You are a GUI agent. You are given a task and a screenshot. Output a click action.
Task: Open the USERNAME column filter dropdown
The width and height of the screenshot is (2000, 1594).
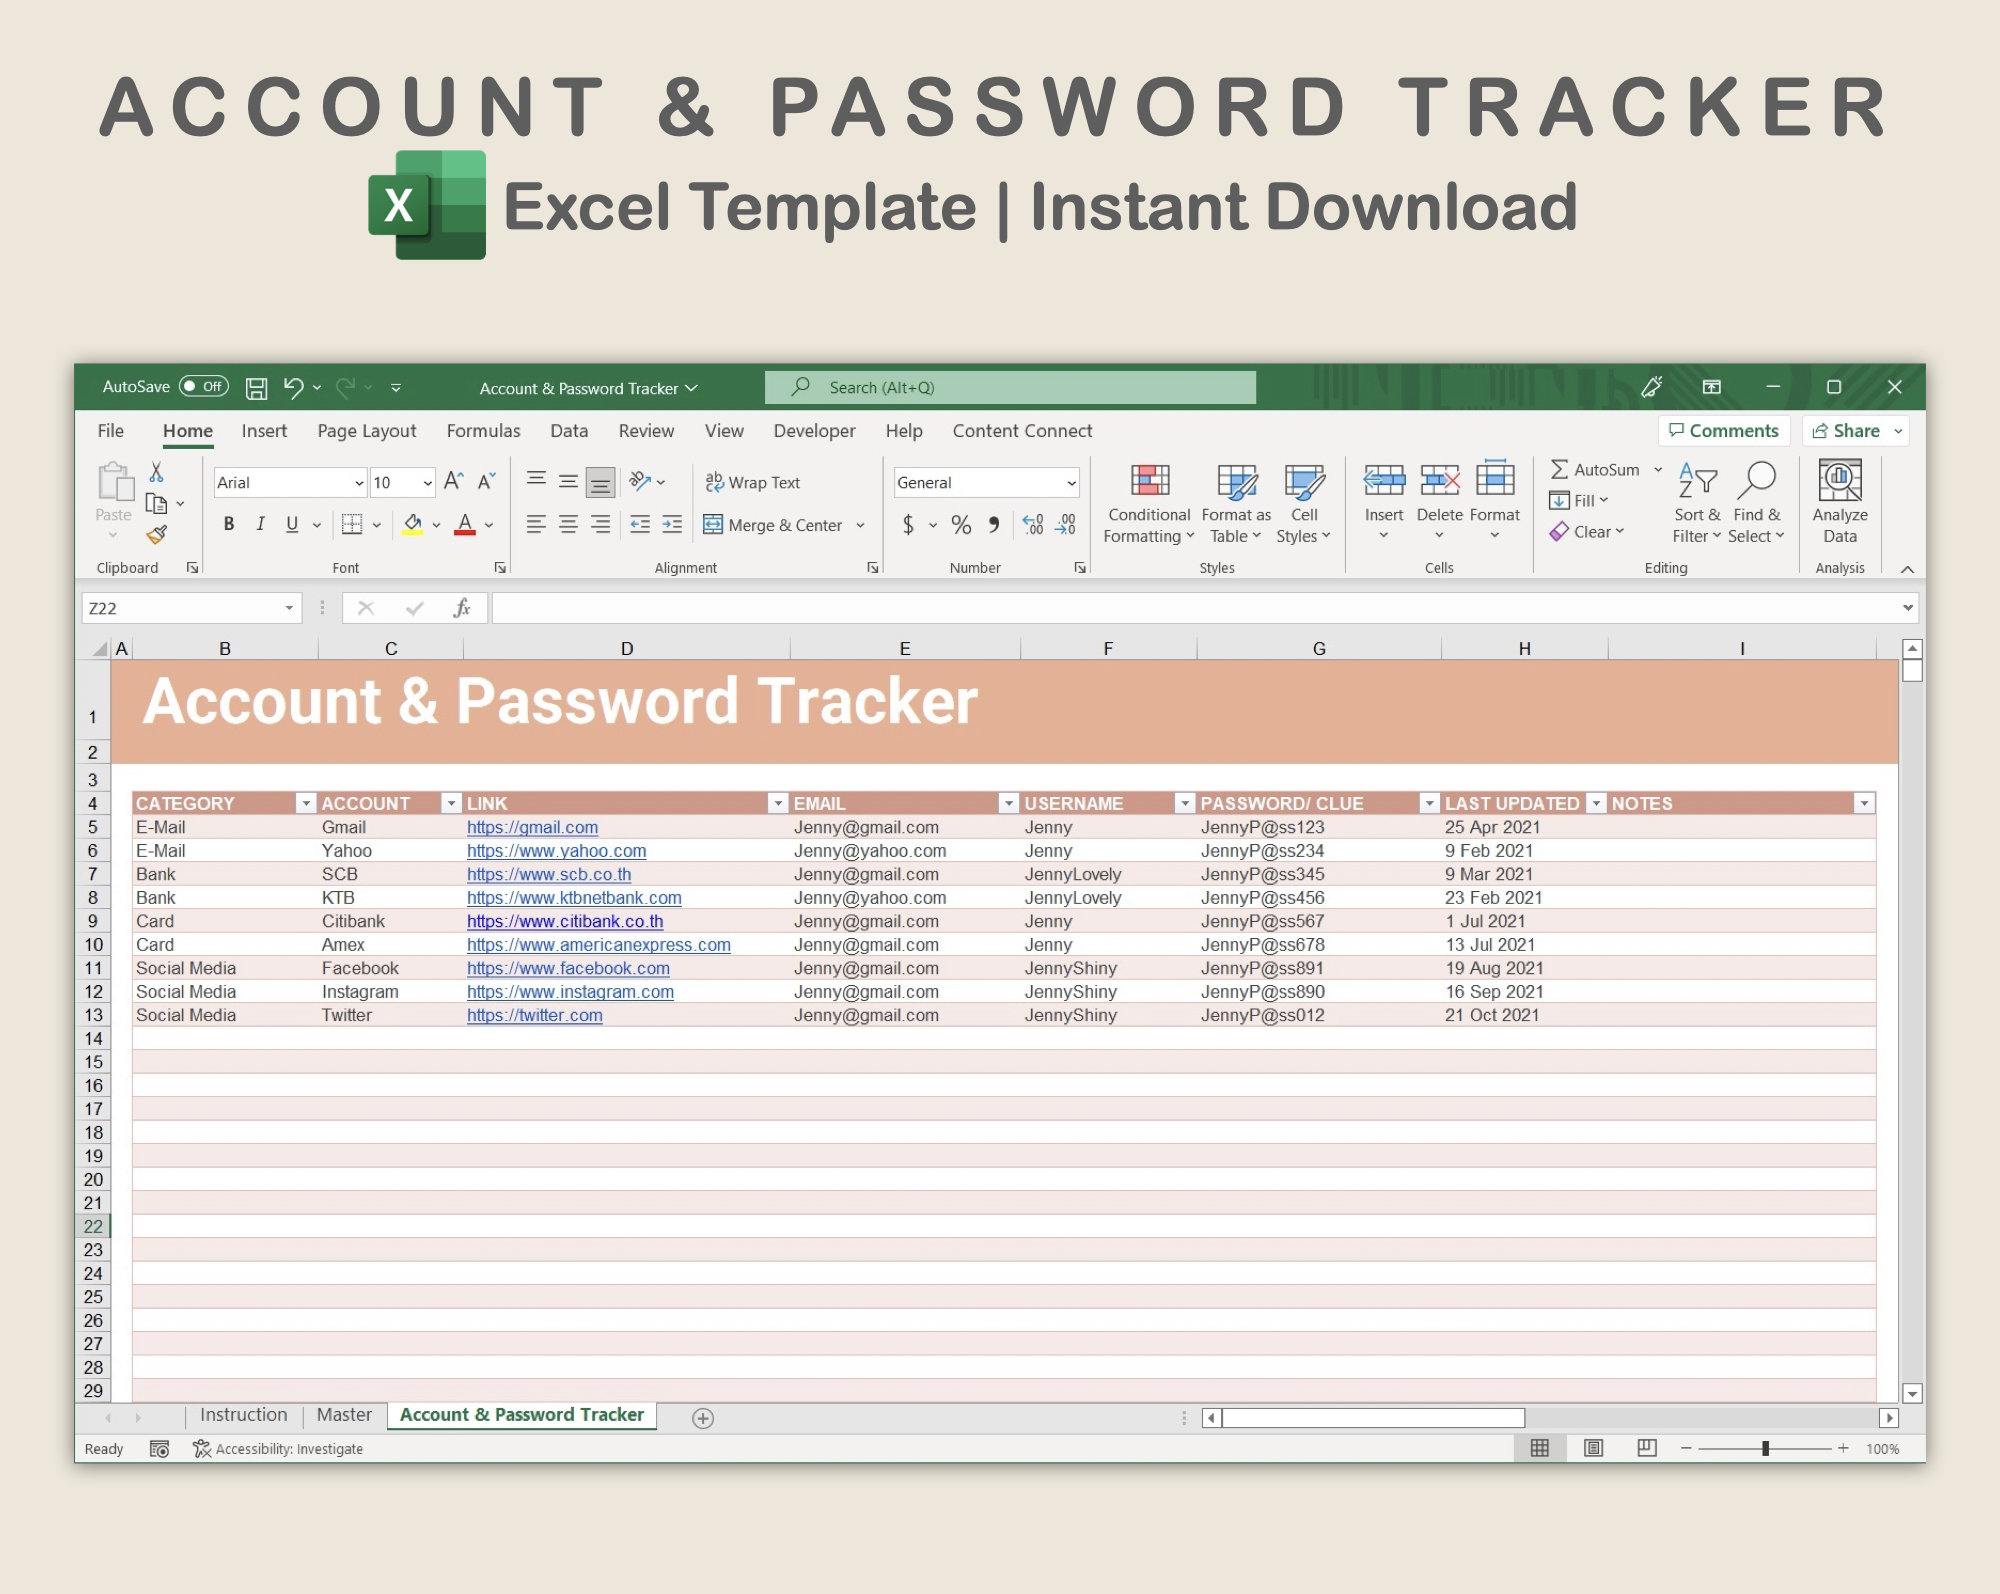pyautogui.click(x=1185, y=803)
